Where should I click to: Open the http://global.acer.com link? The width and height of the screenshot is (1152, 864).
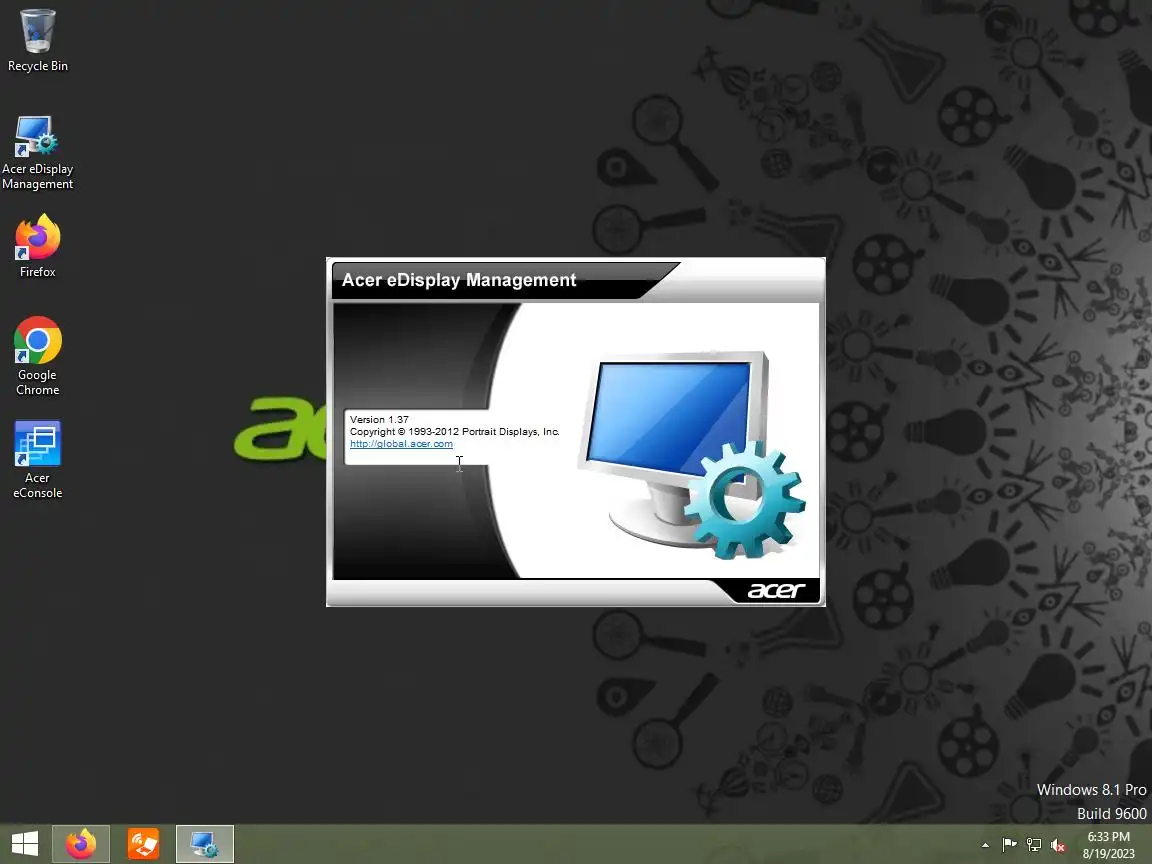click(x=401, y=444)
